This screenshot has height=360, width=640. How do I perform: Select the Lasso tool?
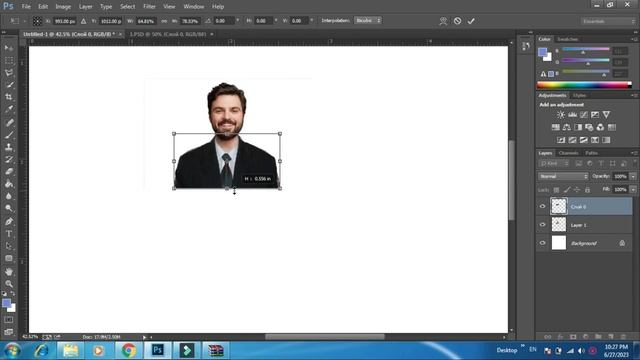point(9,73)
